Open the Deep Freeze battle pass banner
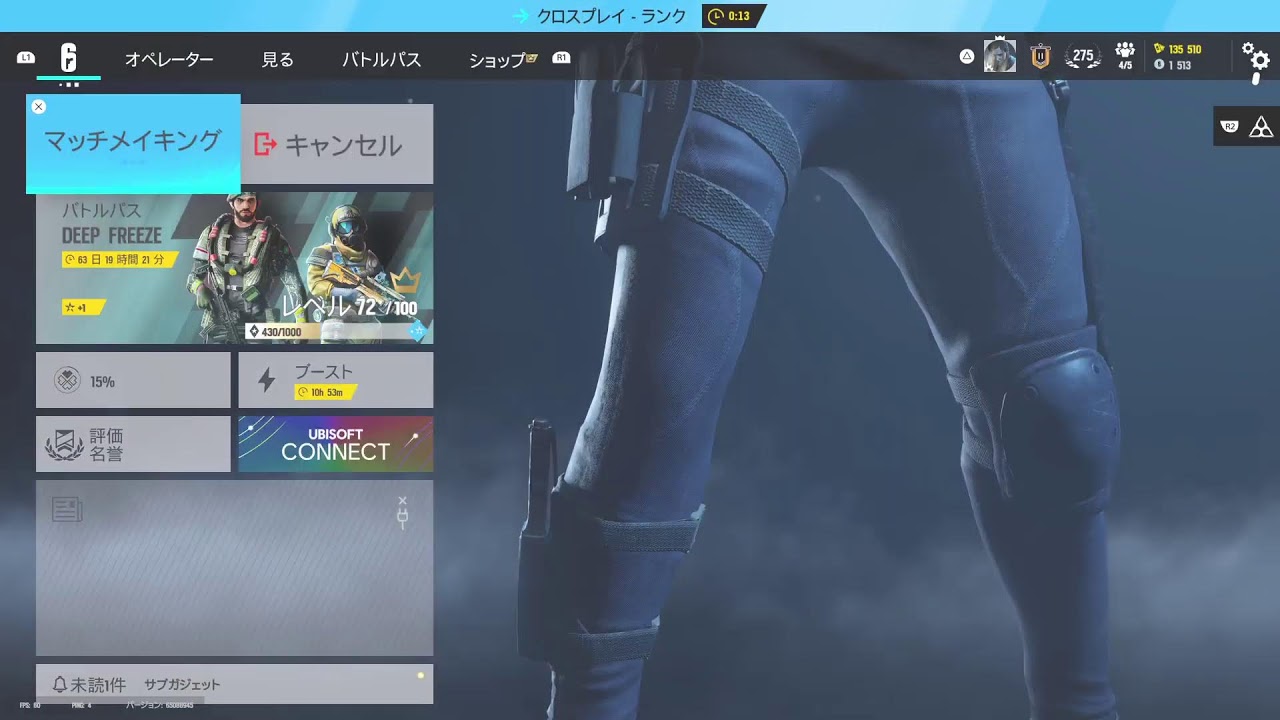 (x=235, y=268)
